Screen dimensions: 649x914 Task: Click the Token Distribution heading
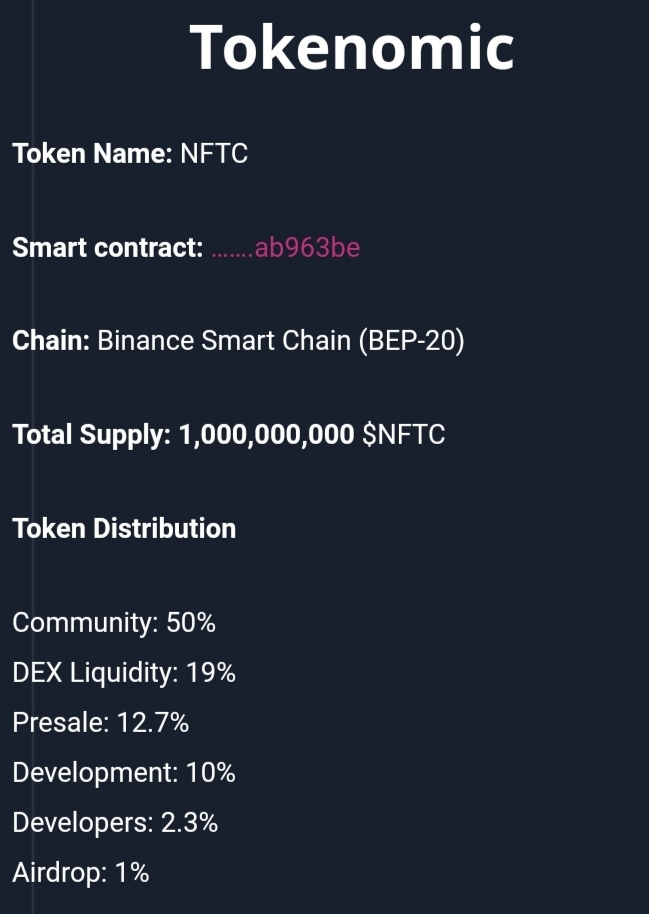tap(124, 528)
